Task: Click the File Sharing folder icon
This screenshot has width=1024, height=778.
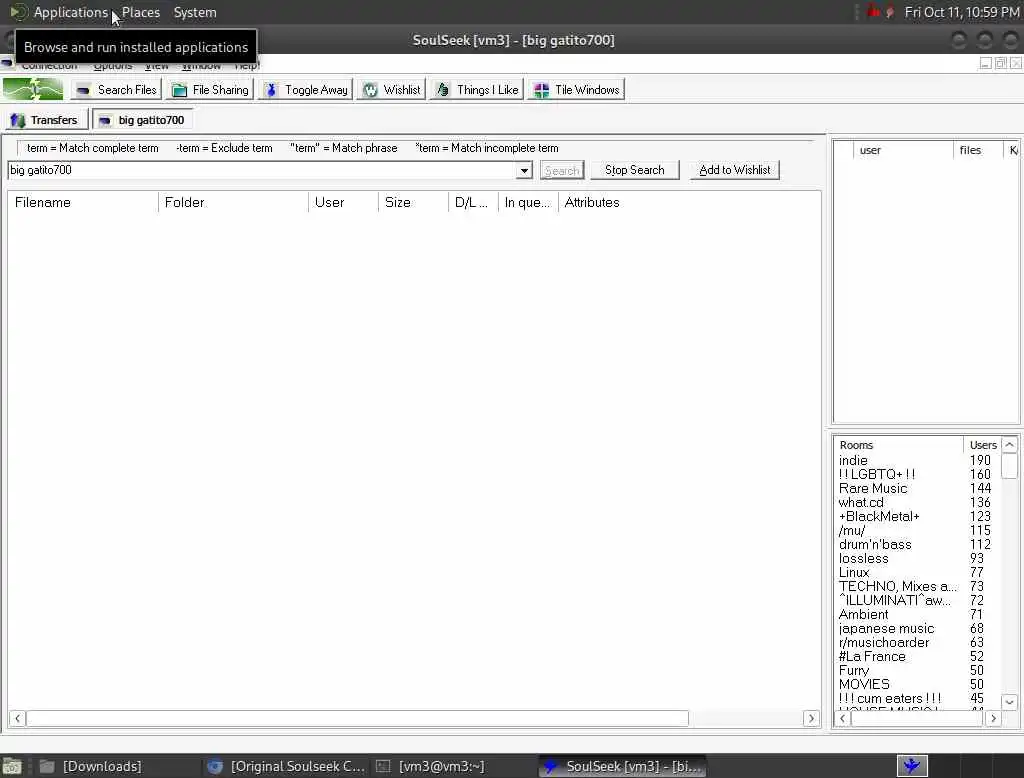Action: pos(179,90)
